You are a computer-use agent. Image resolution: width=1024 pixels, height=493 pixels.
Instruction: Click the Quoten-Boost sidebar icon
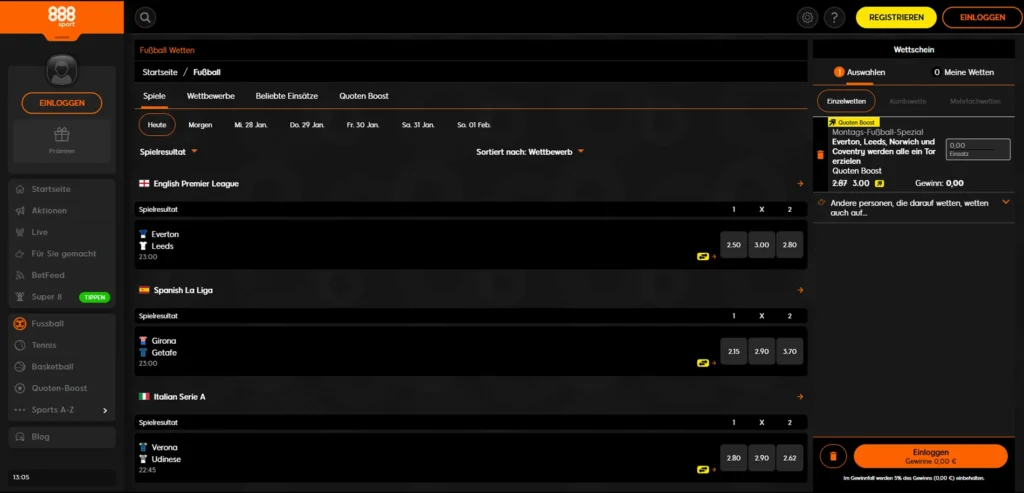(x=20, y=389)
